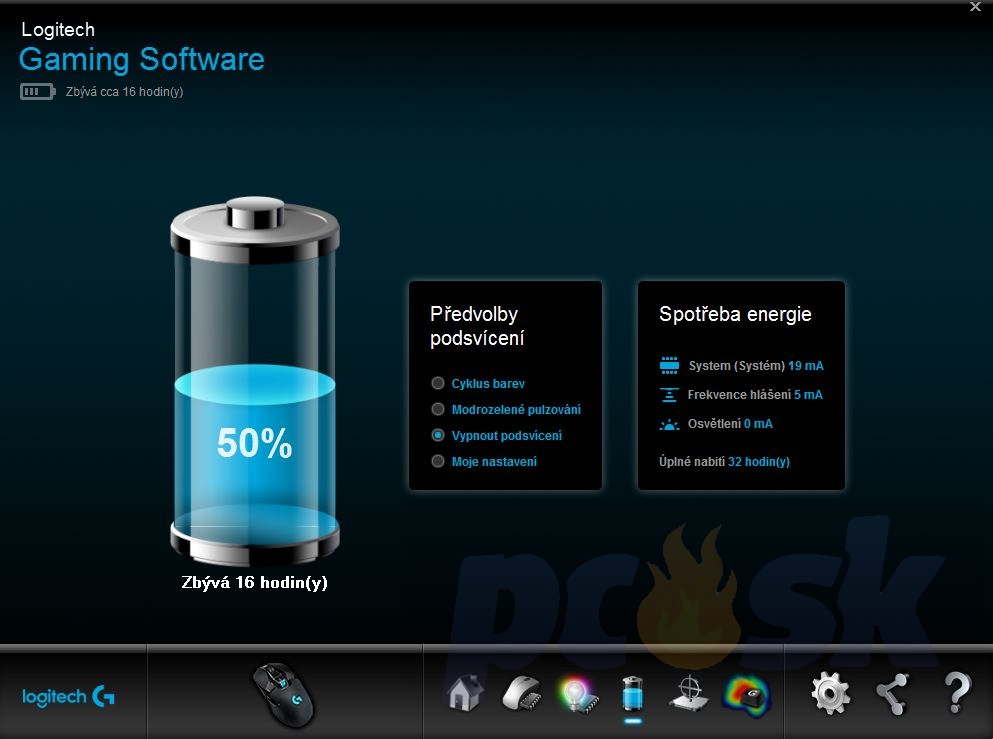Image resolution: width=993 pixels, height=739 pixels.
Task: Open help question mark icon
Action: 958,693
